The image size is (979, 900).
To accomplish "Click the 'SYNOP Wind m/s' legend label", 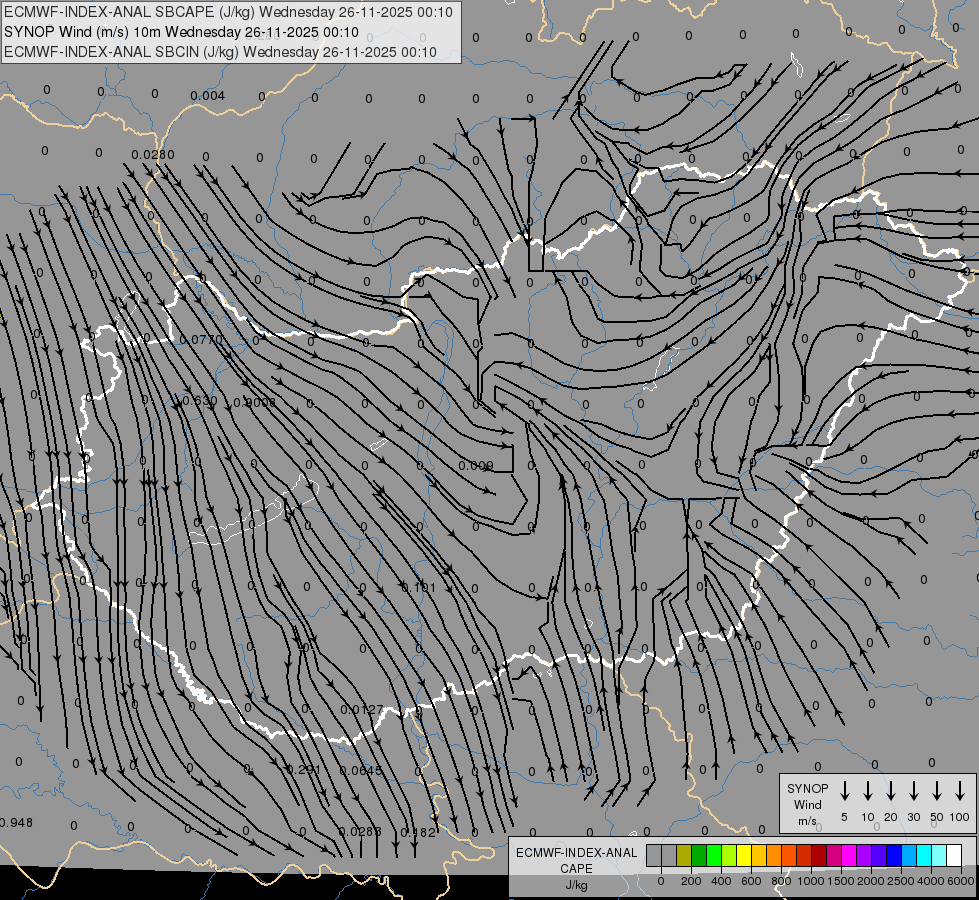I will click(x=807, y=804).
